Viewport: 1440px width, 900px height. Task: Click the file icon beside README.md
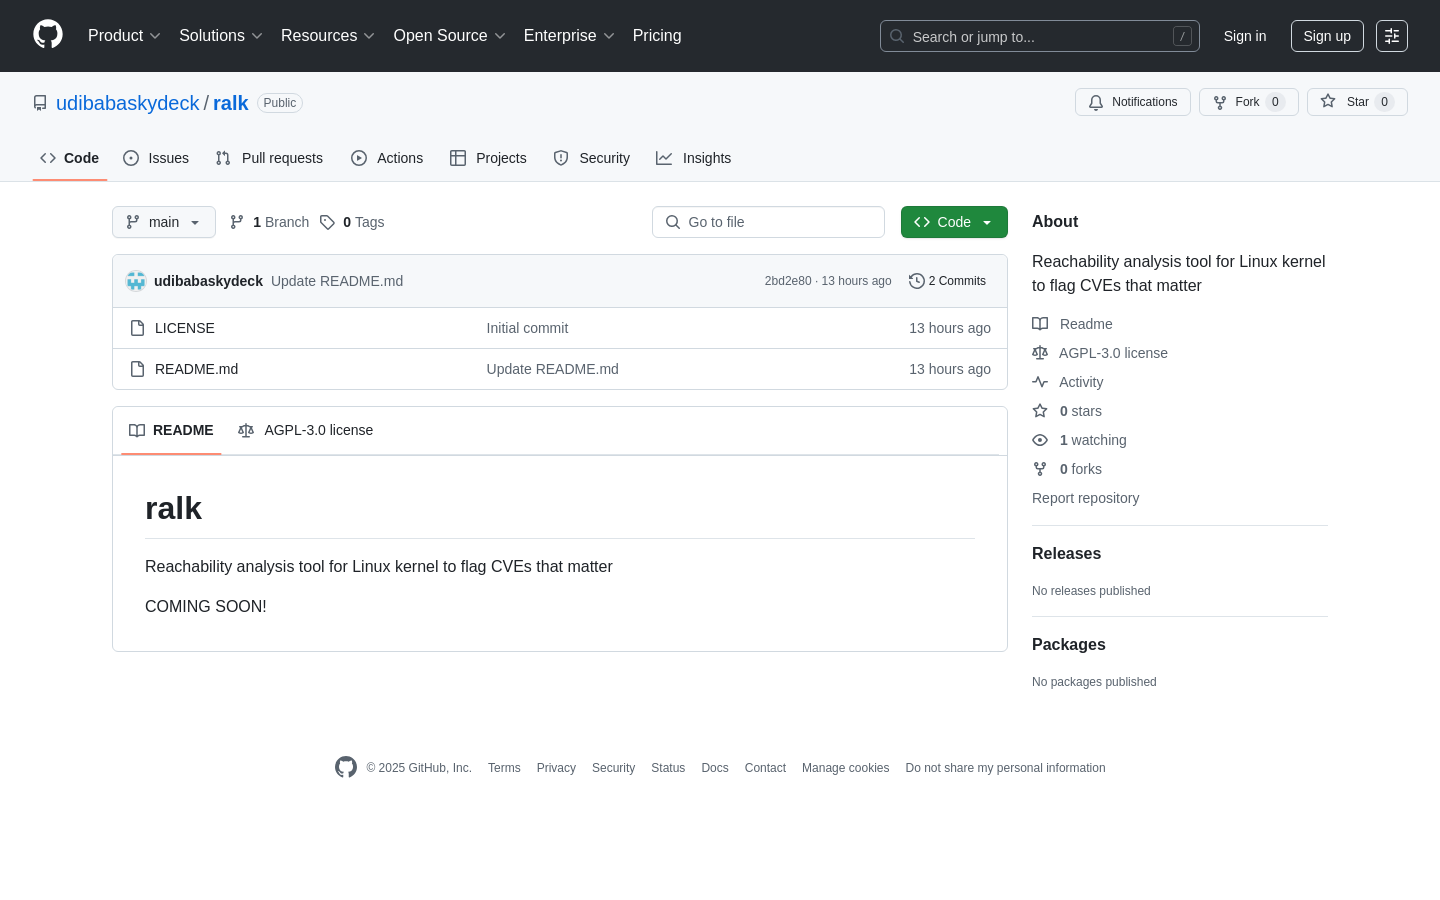138,369
